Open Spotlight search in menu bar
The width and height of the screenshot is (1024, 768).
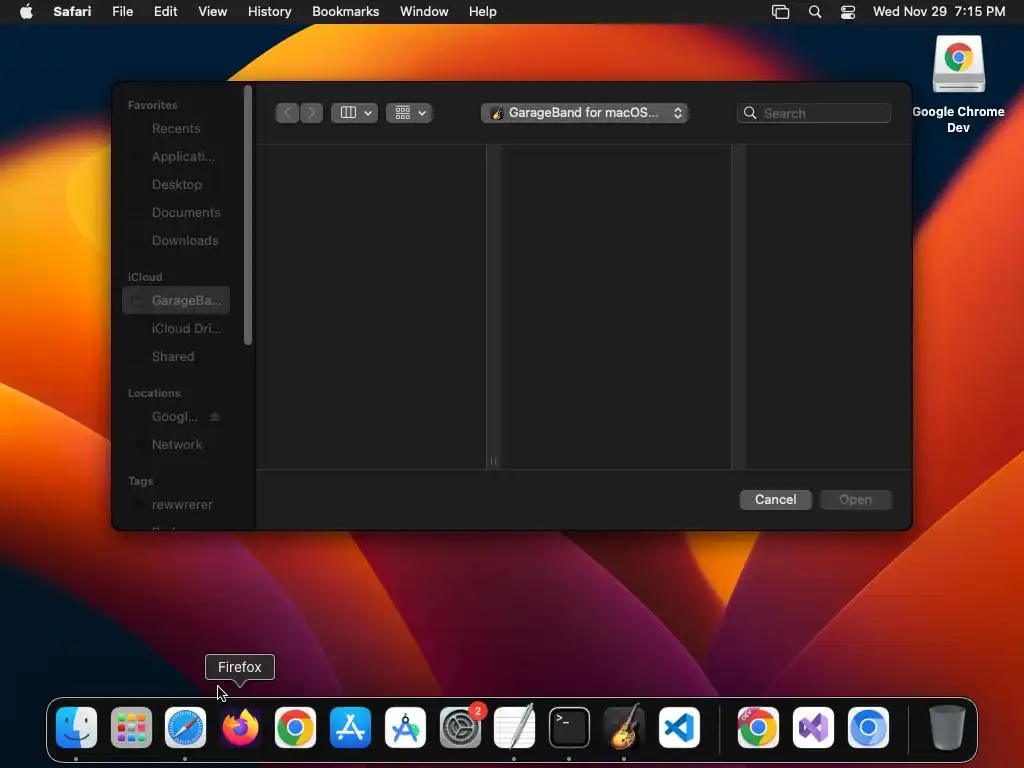click(815, 12)
